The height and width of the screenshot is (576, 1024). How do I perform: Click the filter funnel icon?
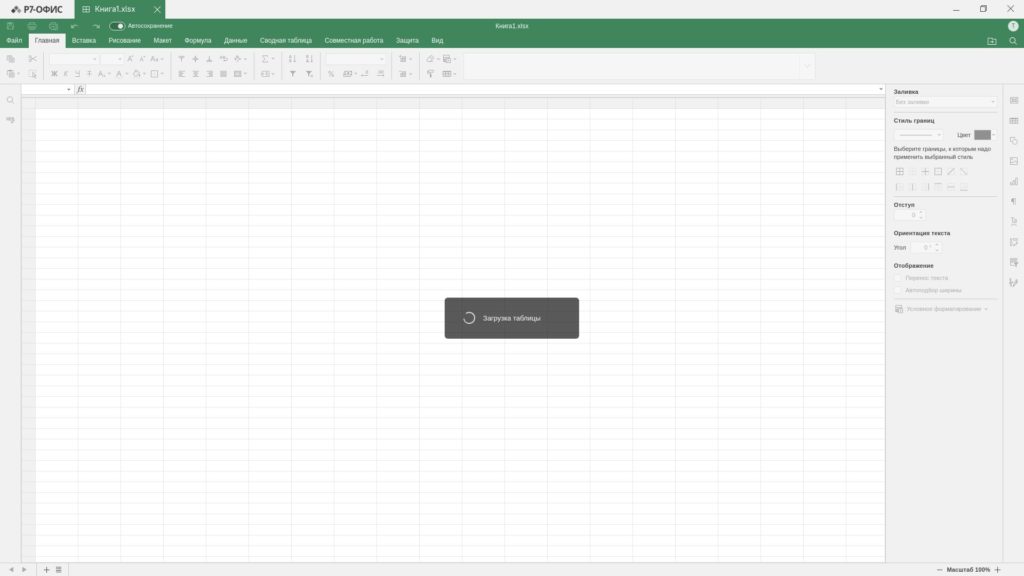293,74
